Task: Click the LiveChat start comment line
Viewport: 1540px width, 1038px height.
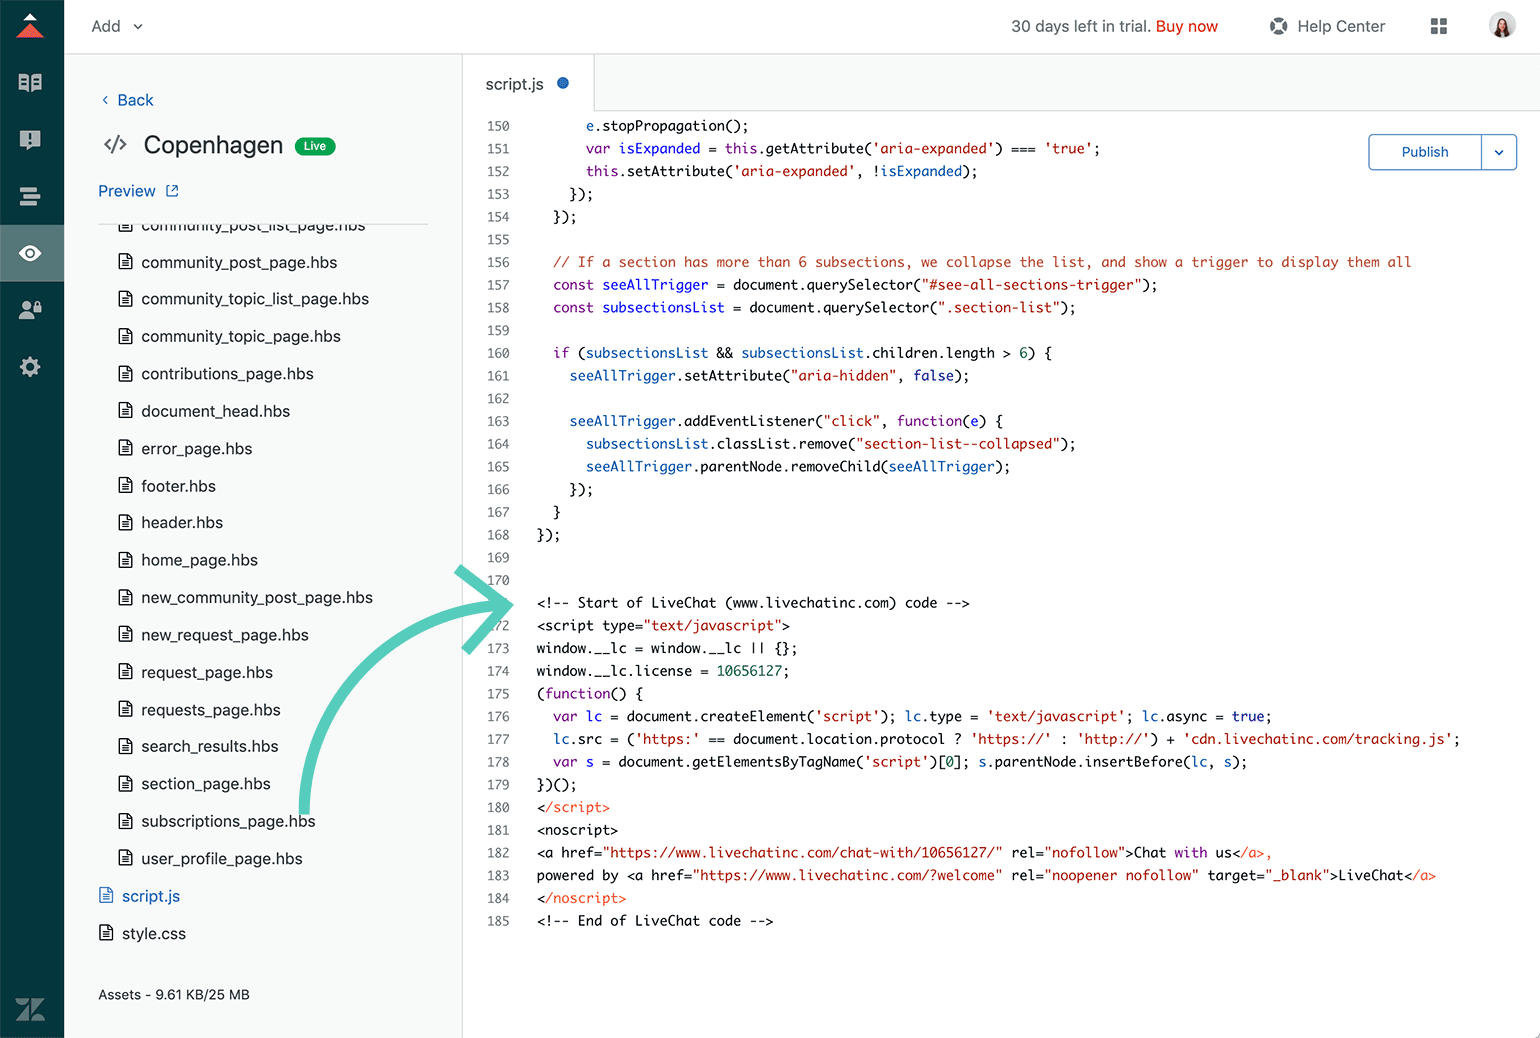Action: (x=753, y=603)
